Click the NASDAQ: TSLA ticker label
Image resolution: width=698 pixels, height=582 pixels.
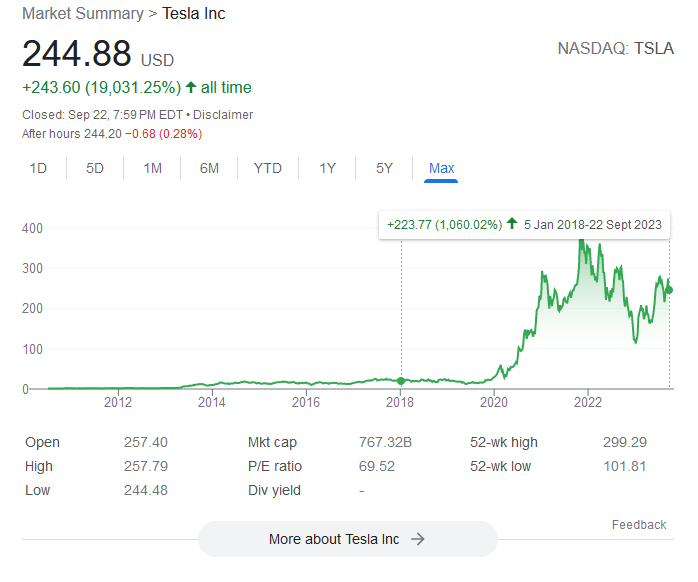[615, 48]
